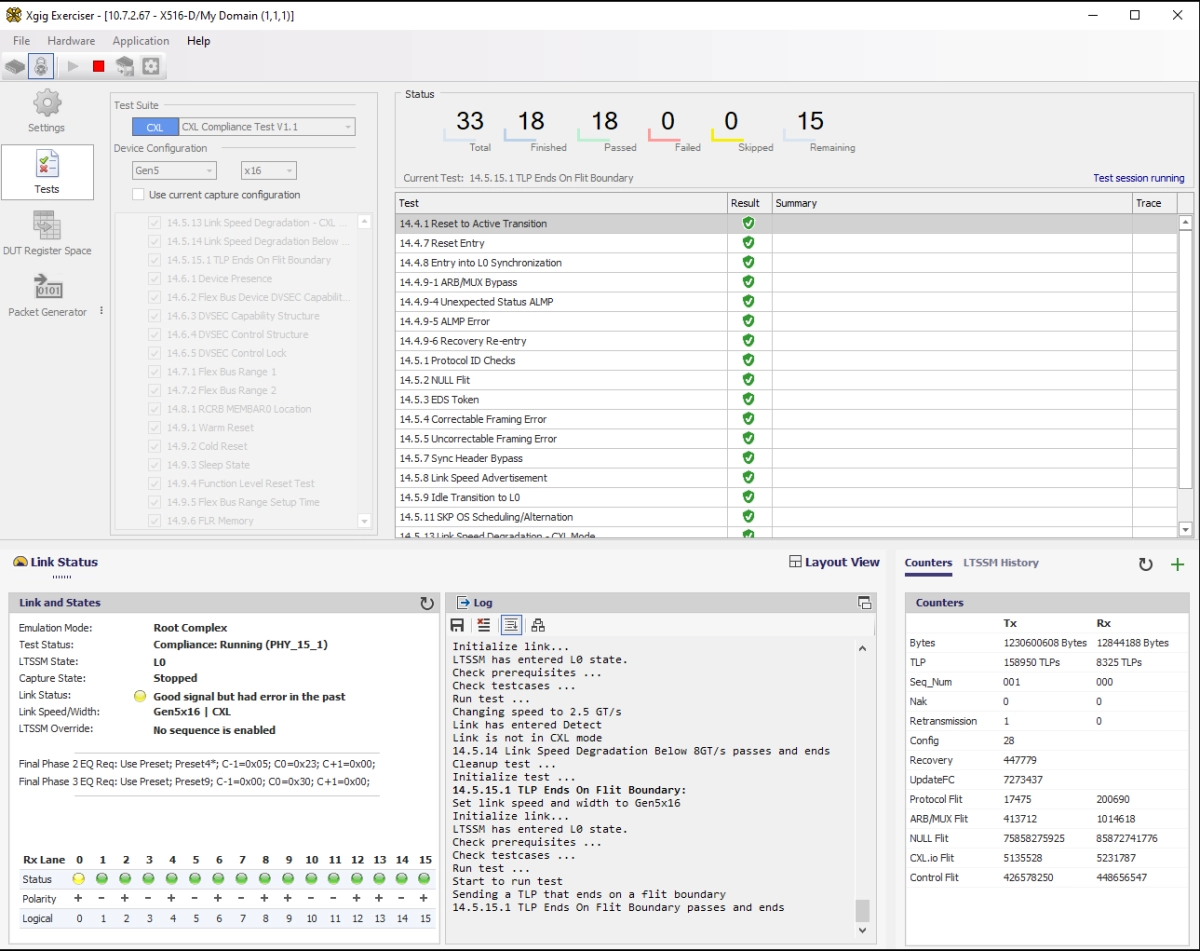1200x951 pixels.
Task: Add a counter with green plus
Action: click(x=1177, y=564)
